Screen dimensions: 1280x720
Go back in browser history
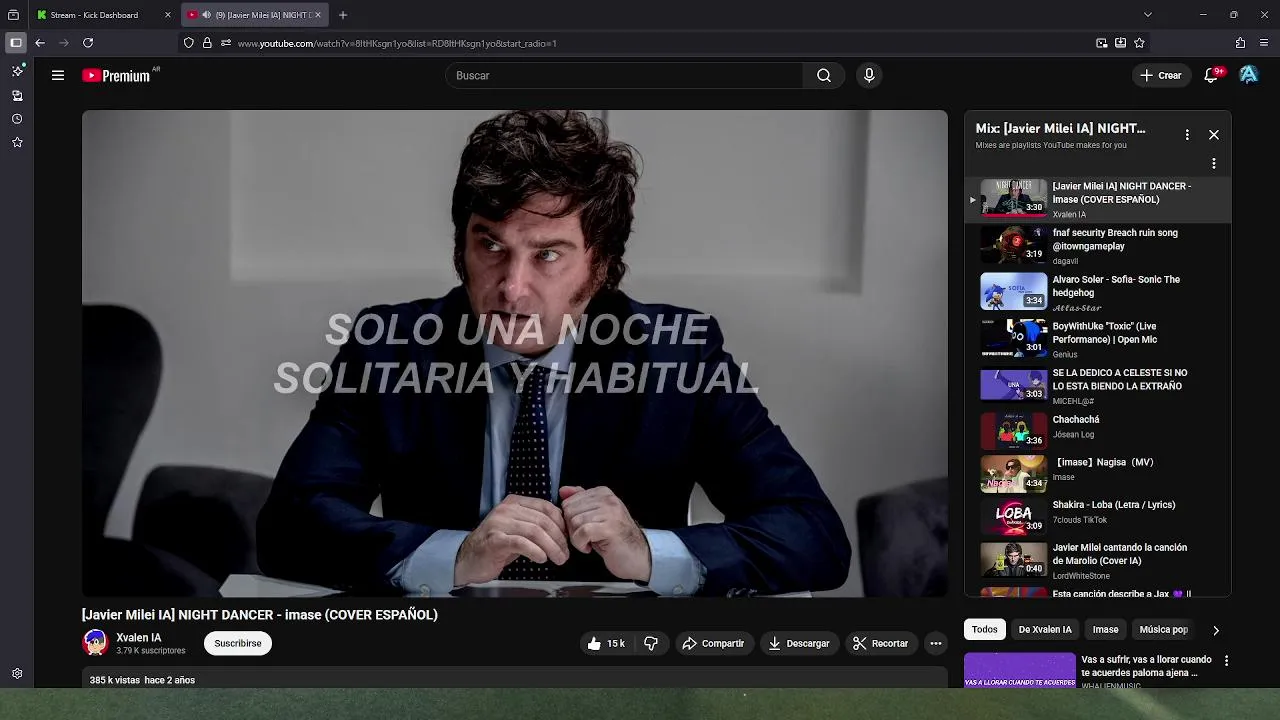coord(40,43)
